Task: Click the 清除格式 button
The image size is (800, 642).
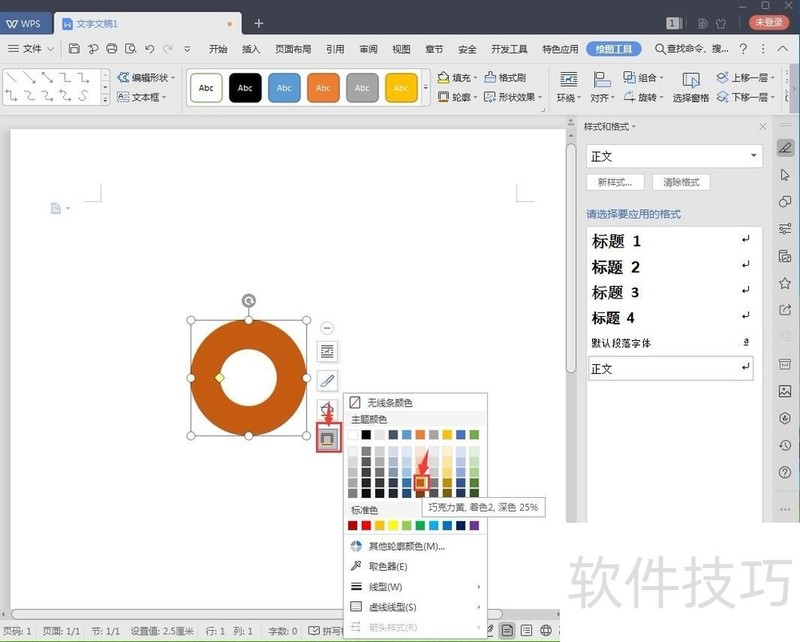Action: click(x=681, y=183)
